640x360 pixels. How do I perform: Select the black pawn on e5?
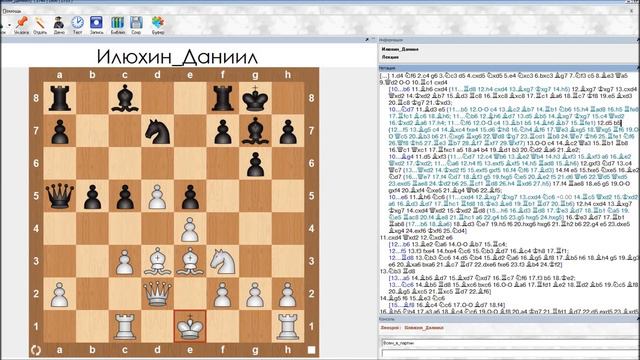pyautogui.click(x=190, y=196)
